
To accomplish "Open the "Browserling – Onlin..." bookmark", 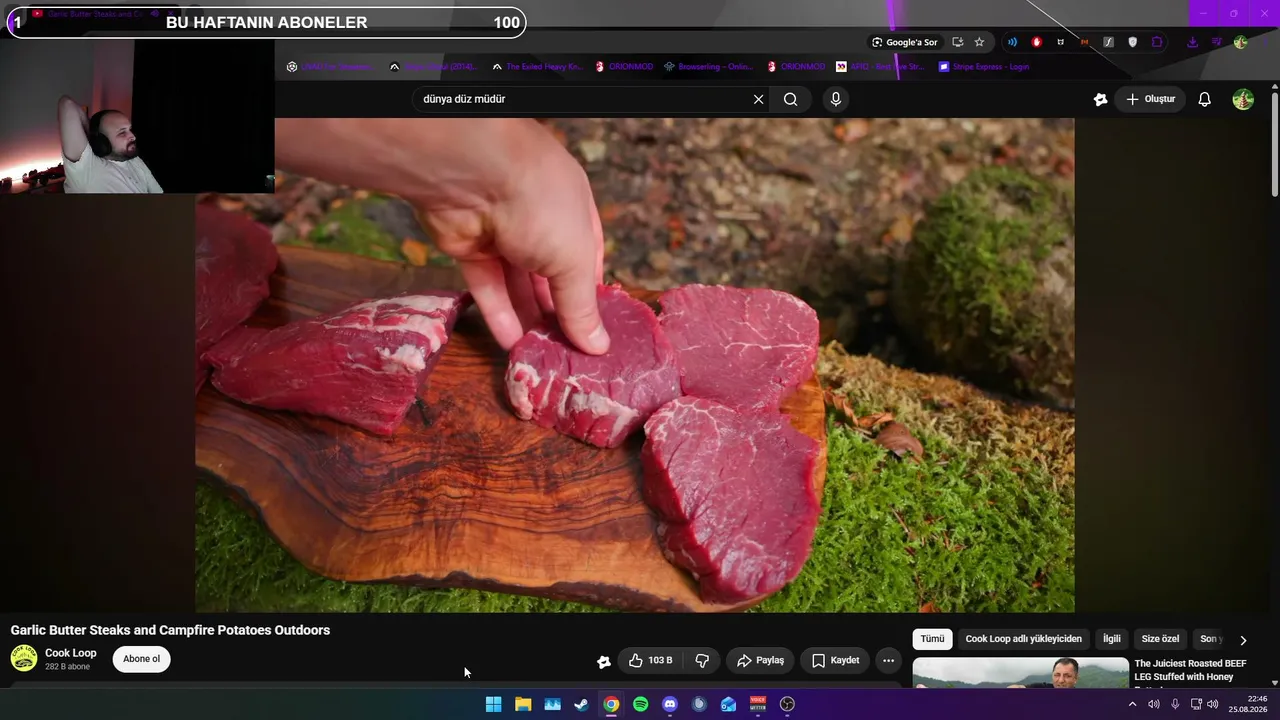I will (708, 67).
